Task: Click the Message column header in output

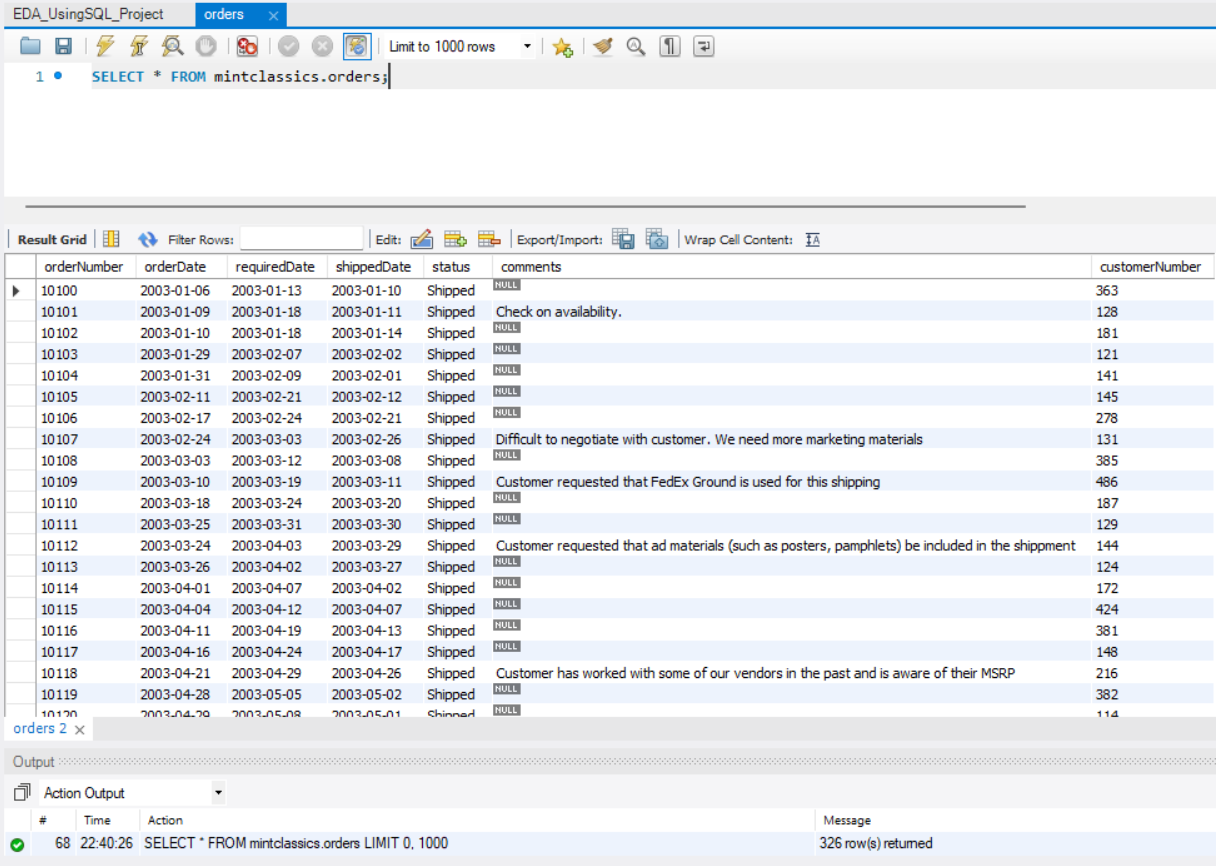Action: [847, 820]
